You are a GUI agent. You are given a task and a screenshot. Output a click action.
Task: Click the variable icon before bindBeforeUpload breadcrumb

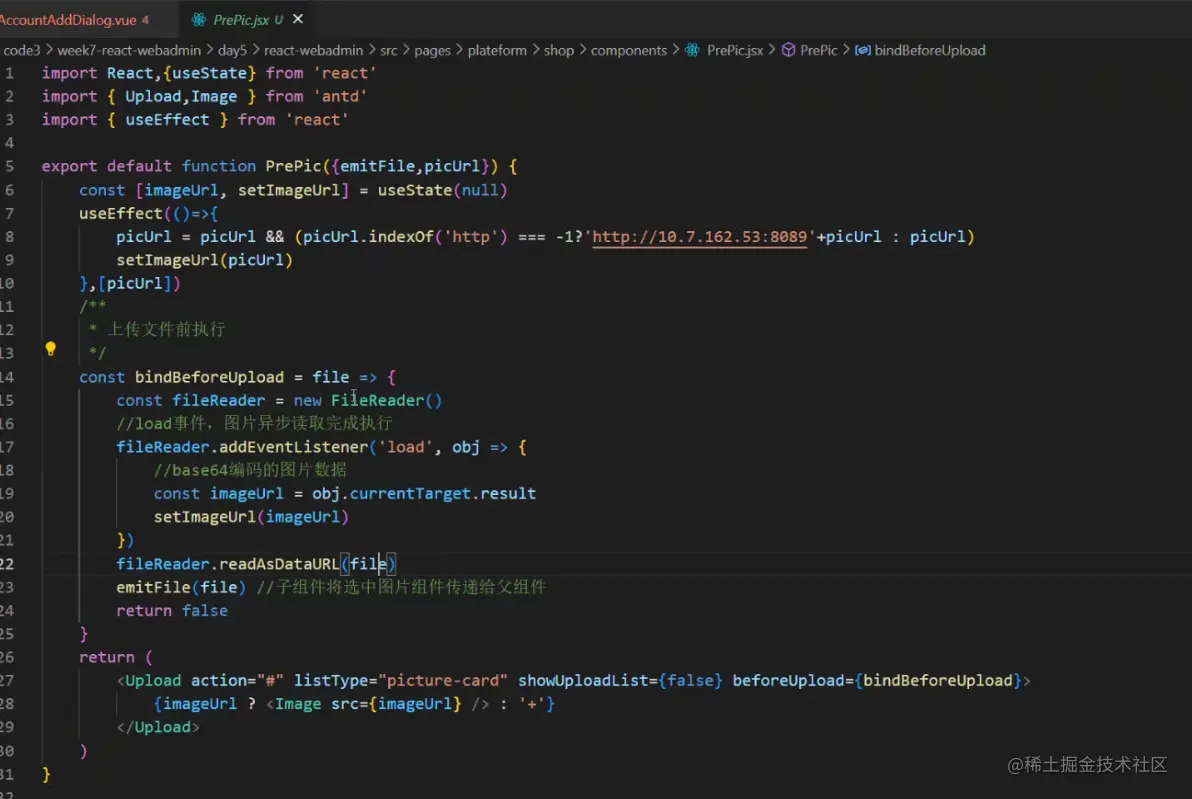pyautogui.click(x=863, y=50)
